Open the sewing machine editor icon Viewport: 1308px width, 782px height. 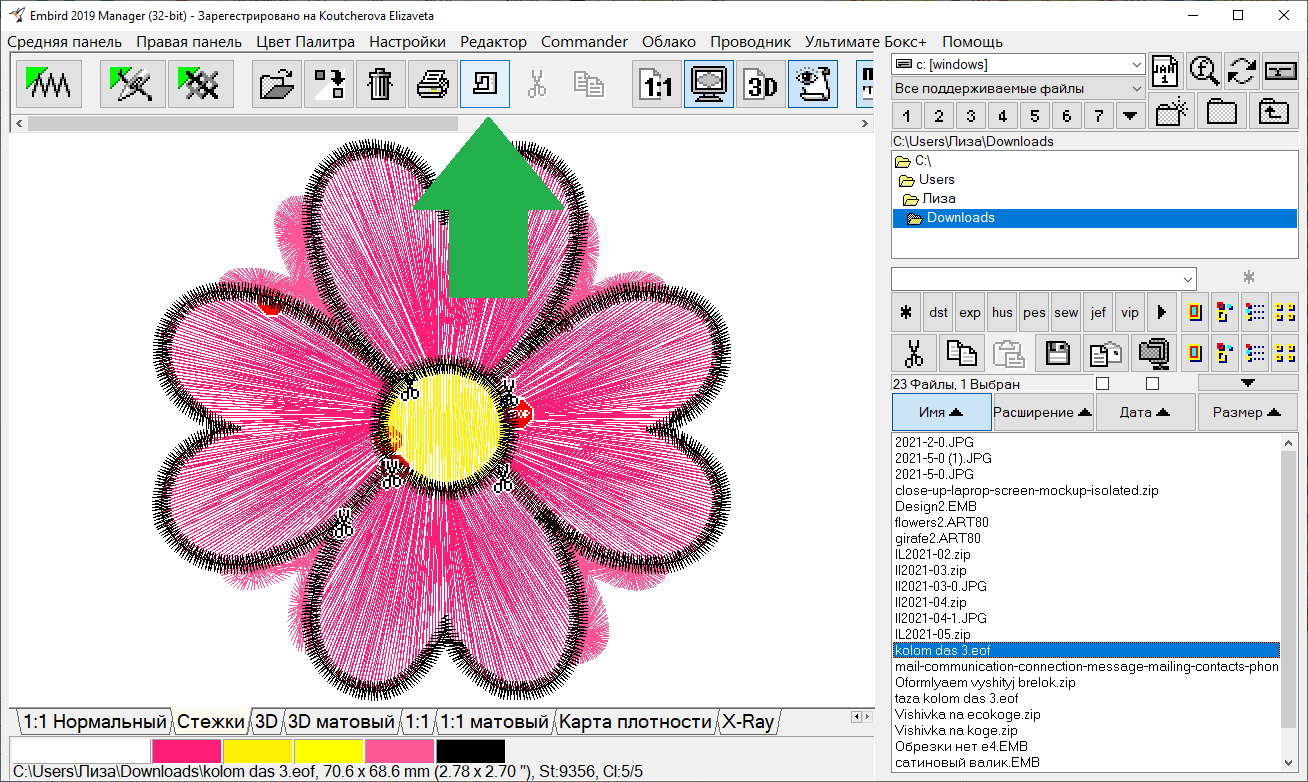click(485, 85)
